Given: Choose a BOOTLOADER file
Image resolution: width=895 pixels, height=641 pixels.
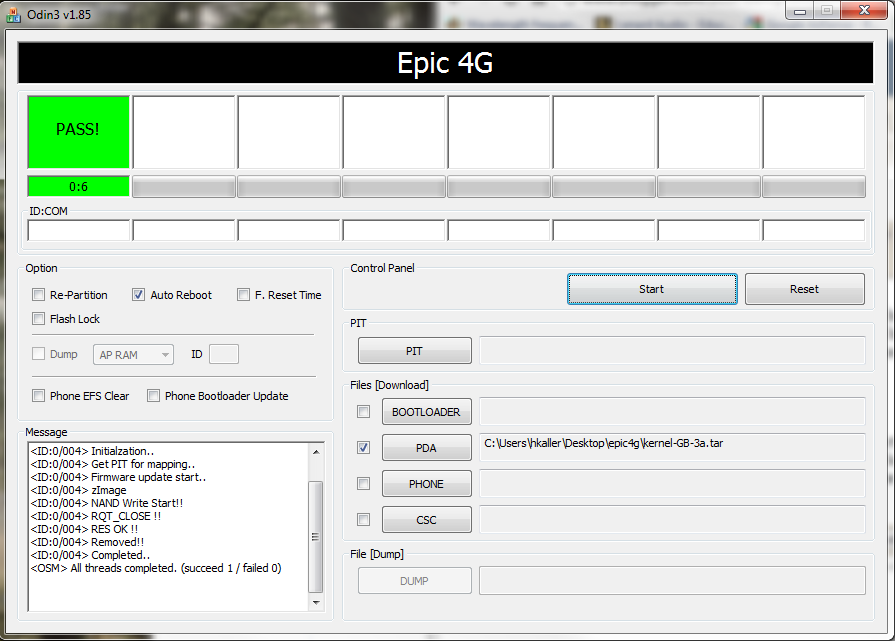Looking at the screenshot, I should click(426, 412).
